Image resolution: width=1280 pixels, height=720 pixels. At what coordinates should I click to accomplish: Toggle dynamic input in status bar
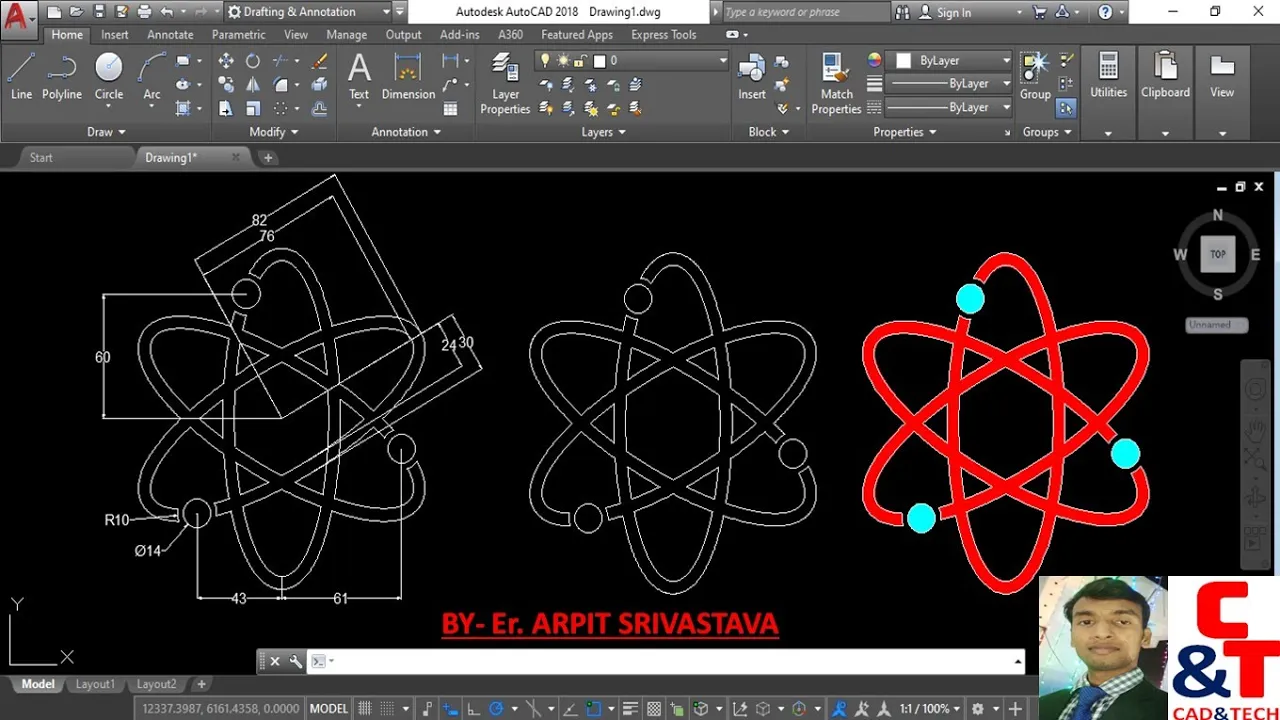[x=452, y=708]
